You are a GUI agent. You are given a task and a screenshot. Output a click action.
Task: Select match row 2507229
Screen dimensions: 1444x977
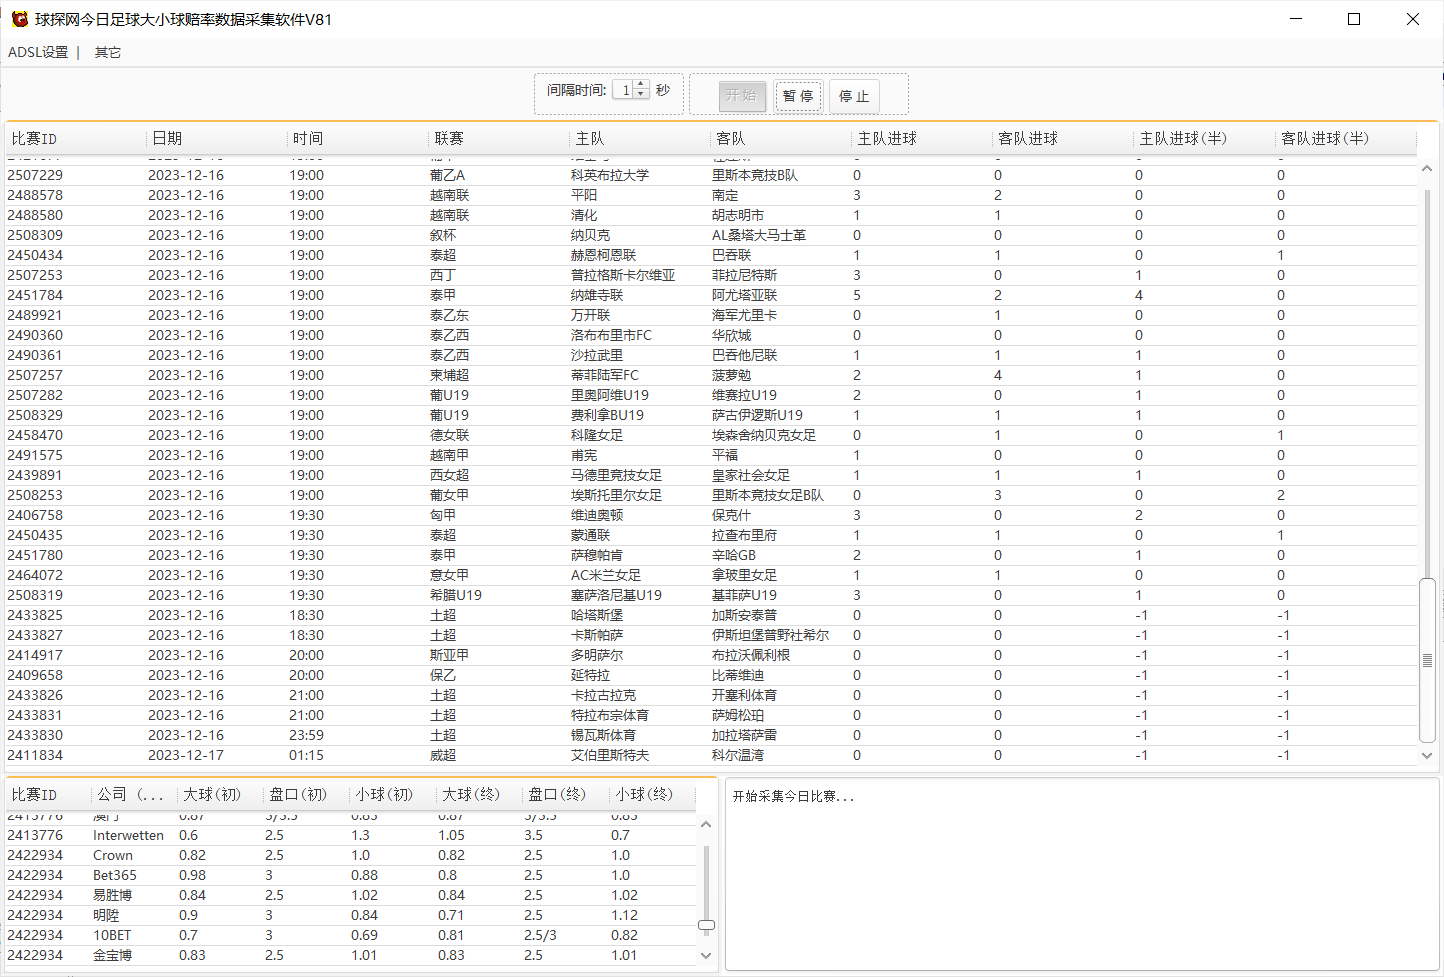pyautogui.click(x=711, y=175)
